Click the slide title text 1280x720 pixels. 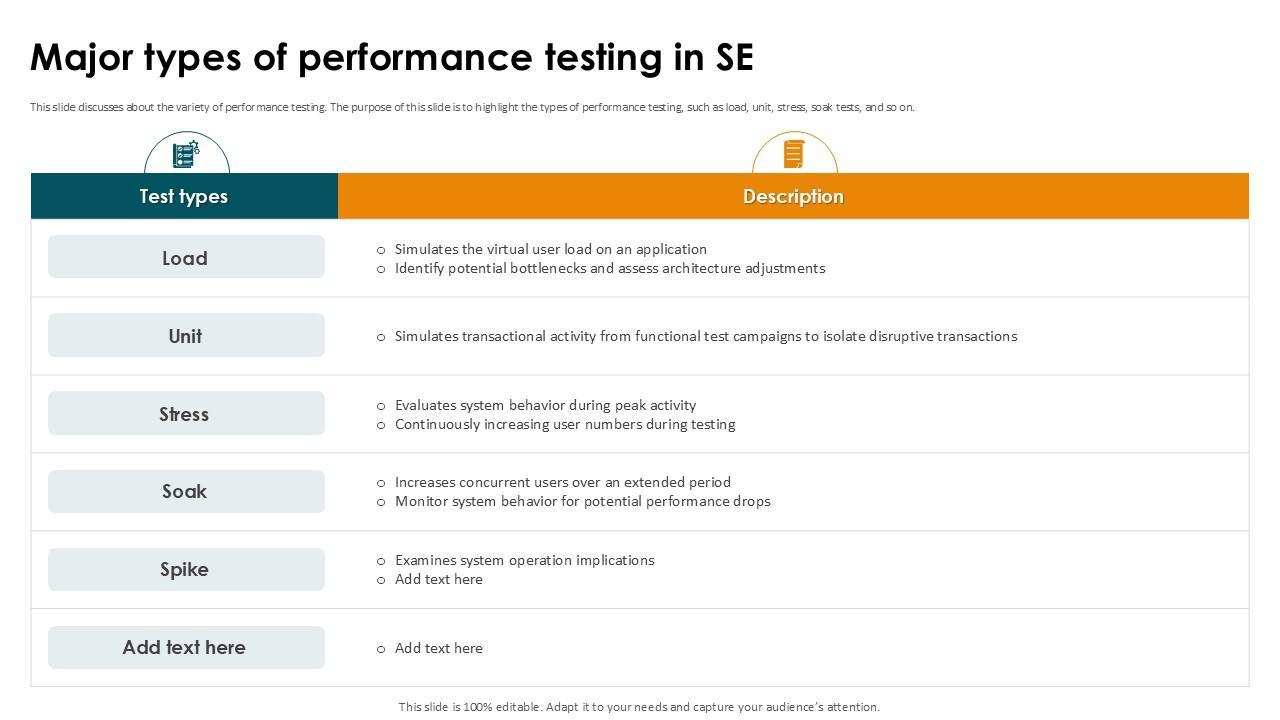(392, 58)
